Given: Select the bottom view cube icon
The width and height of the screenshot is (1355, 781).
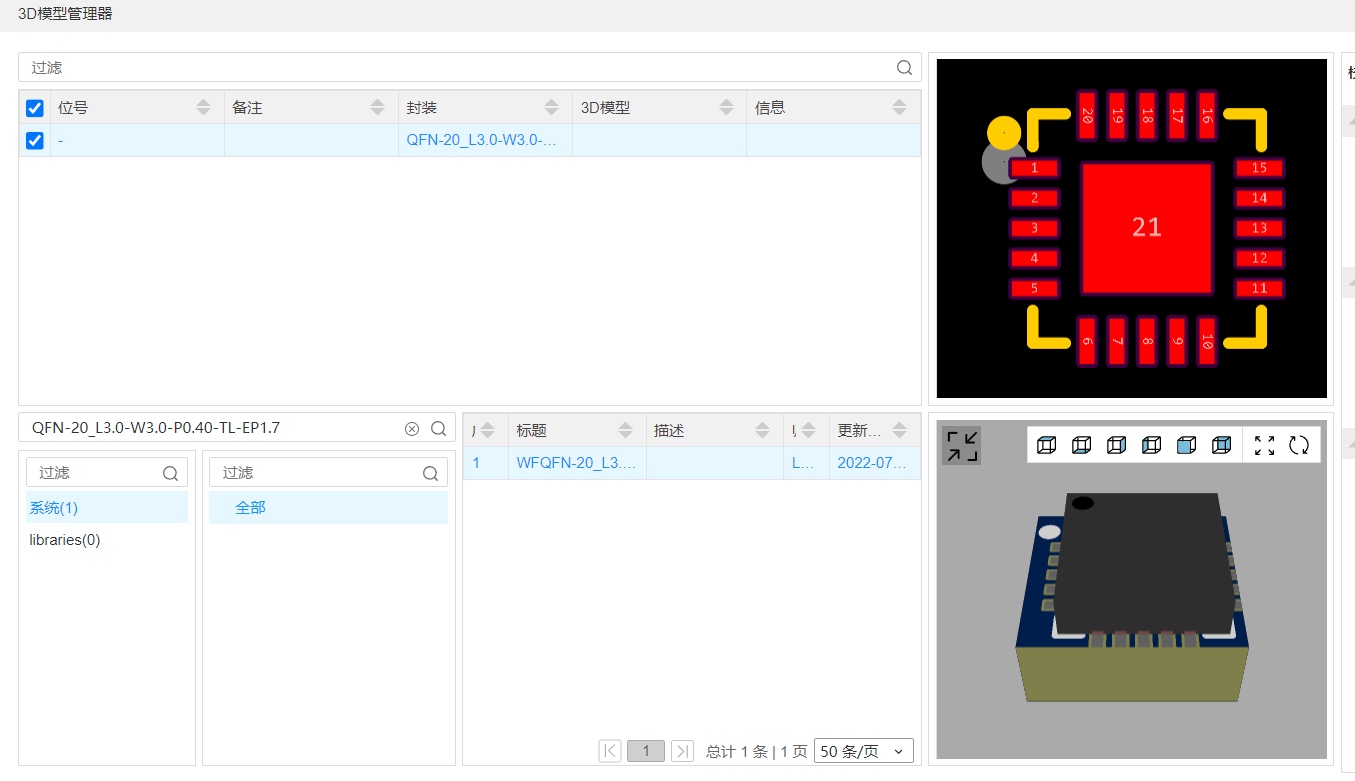Looking at the screenshot, I should pos(1081,445).
